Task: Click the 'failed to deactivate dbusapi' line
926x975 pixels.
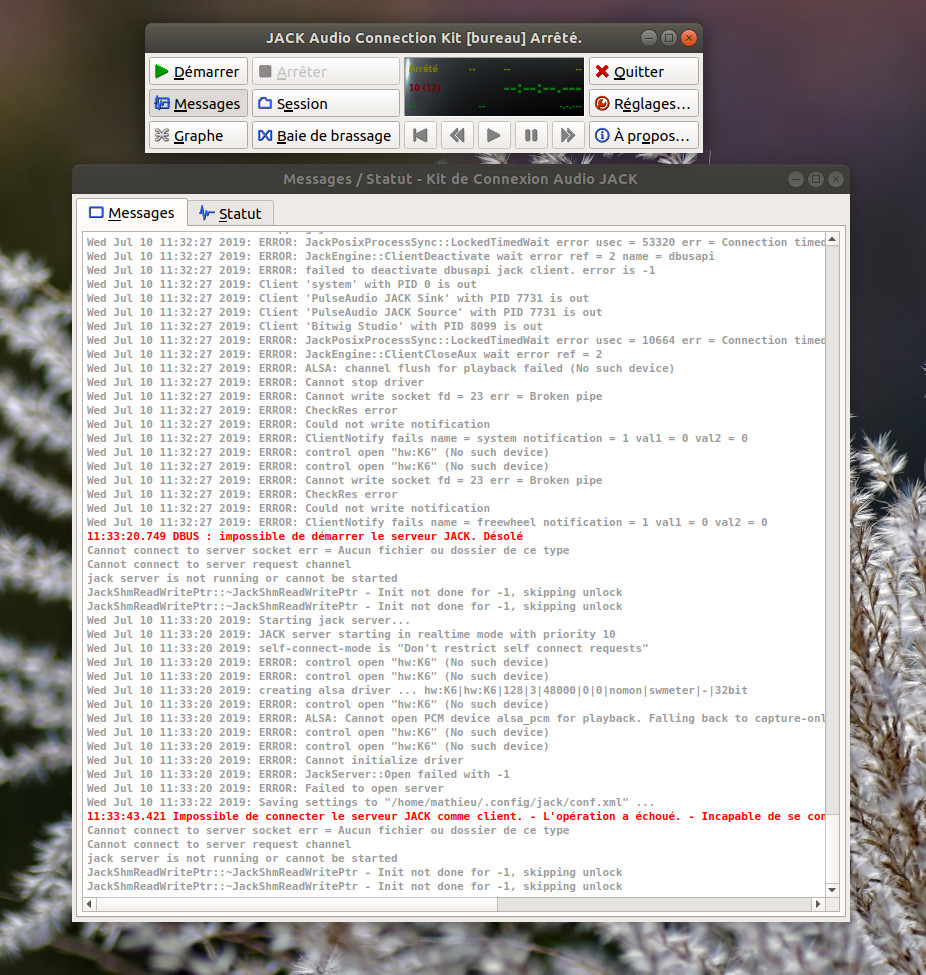Action: pos(371,270)
